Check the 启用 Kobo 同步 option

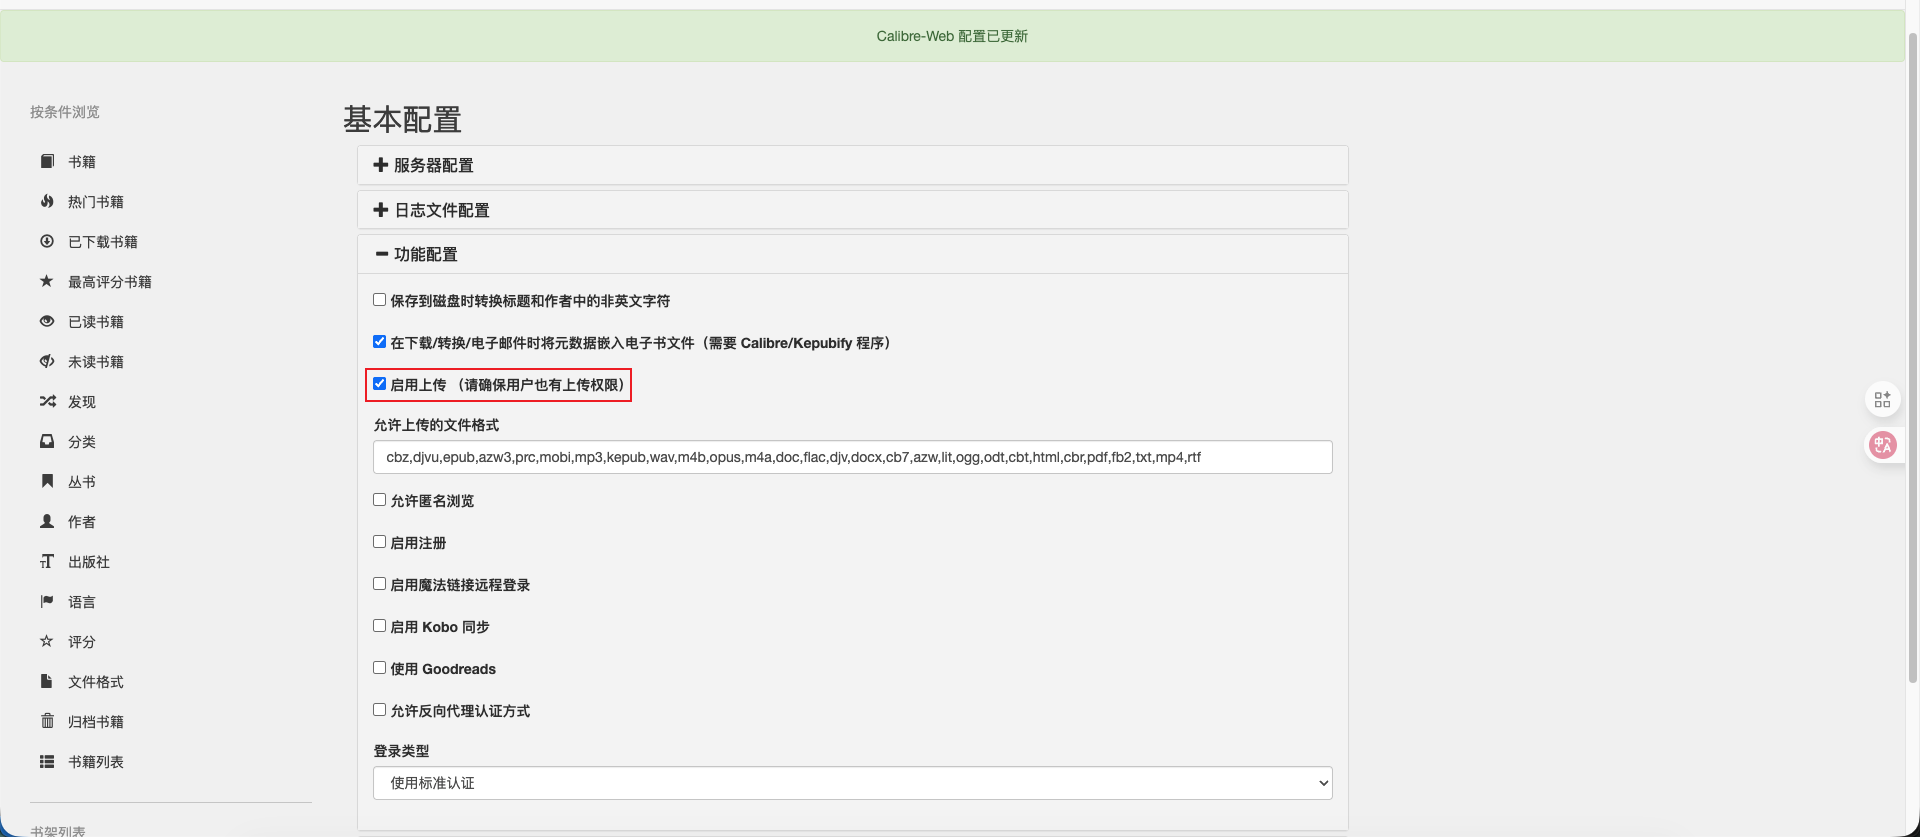pos(380,626)
